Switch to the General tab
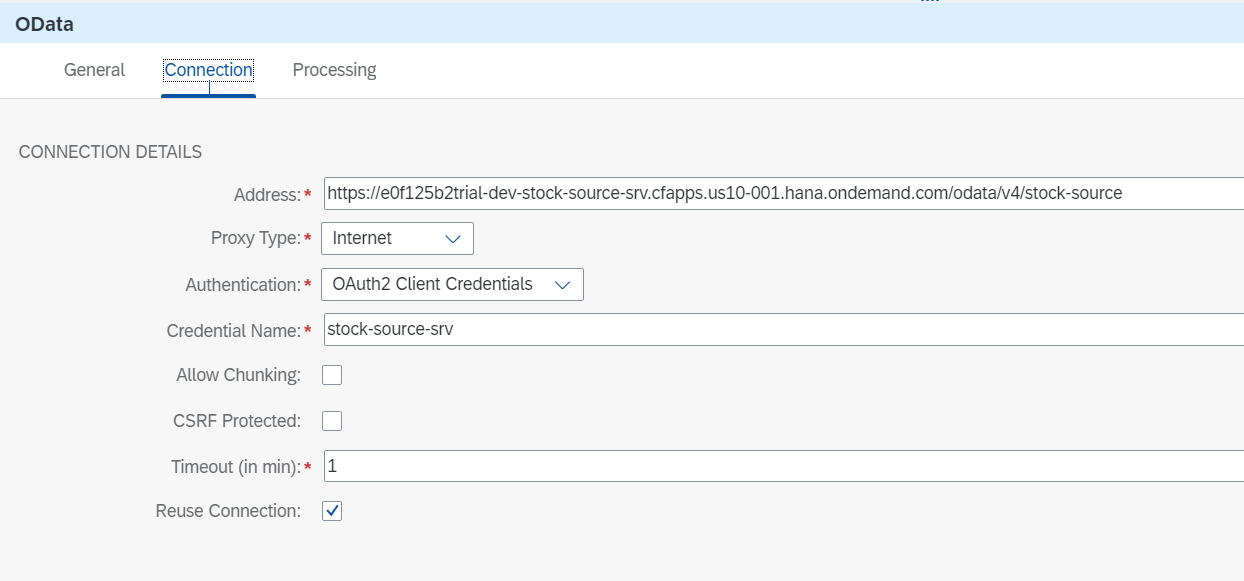 (x=94, y=70)
